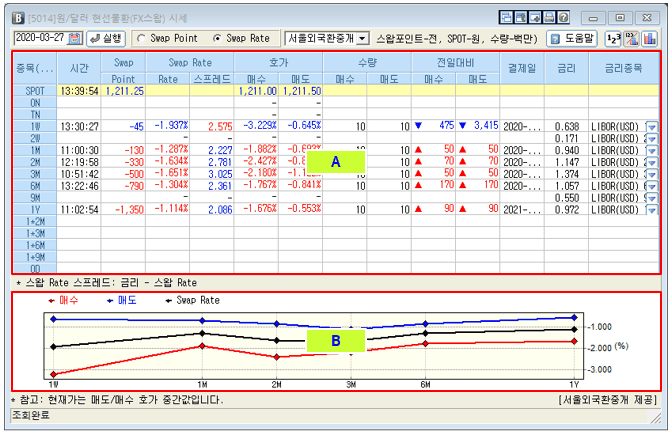Click the SPOT value 1,211.25
This screenshot has height=434, width=672.
click(x=125, y=91)
